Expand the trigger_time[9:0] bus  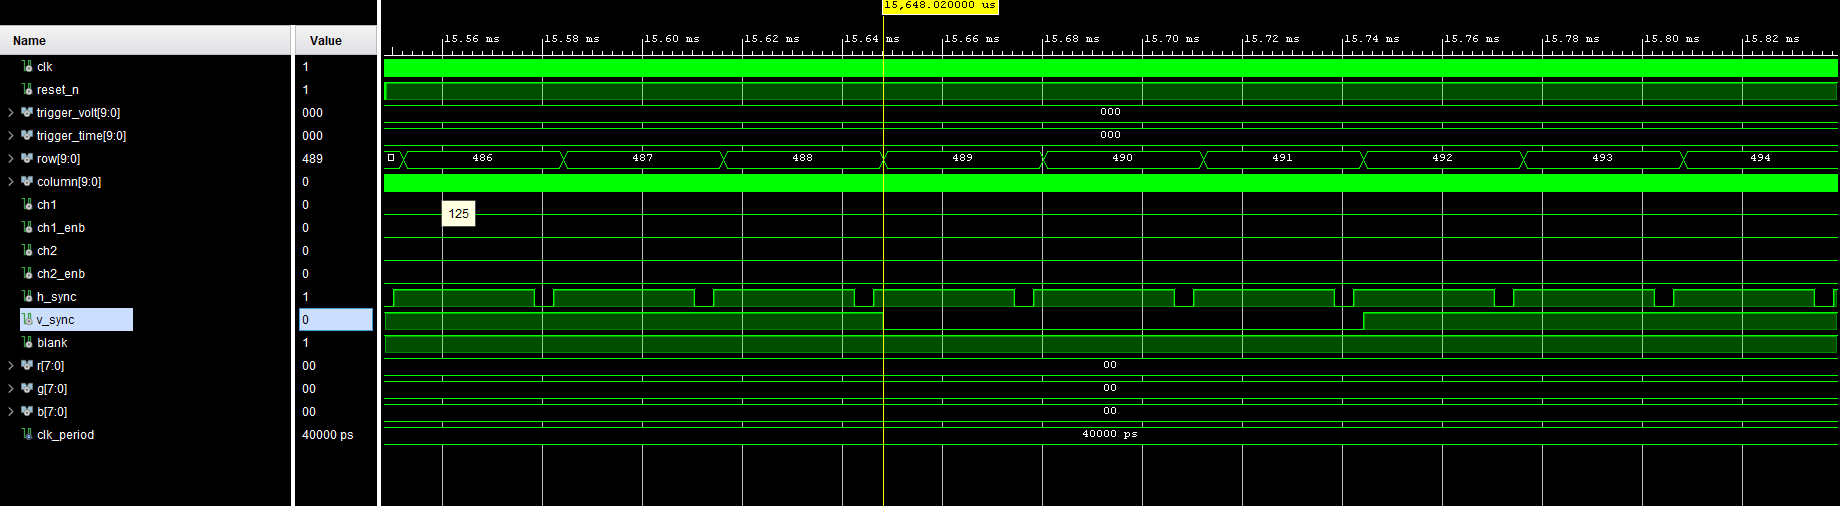pos(11,135)
